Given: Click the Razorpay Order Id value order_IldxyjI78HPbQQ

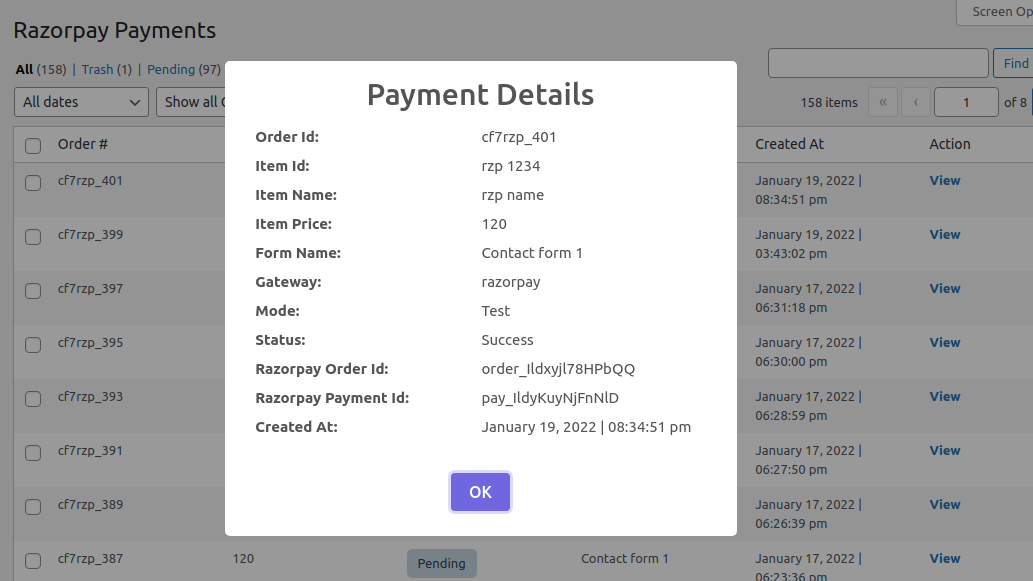Looking at the screenshot, I should 558,369.
